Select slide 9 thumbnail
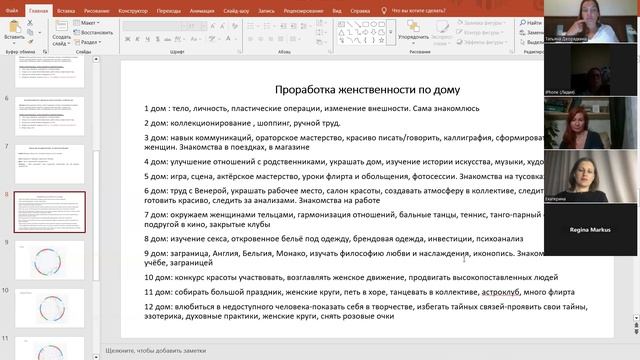Image resolution: width=640 pixels, height=360 pixels. click(49, 260)
